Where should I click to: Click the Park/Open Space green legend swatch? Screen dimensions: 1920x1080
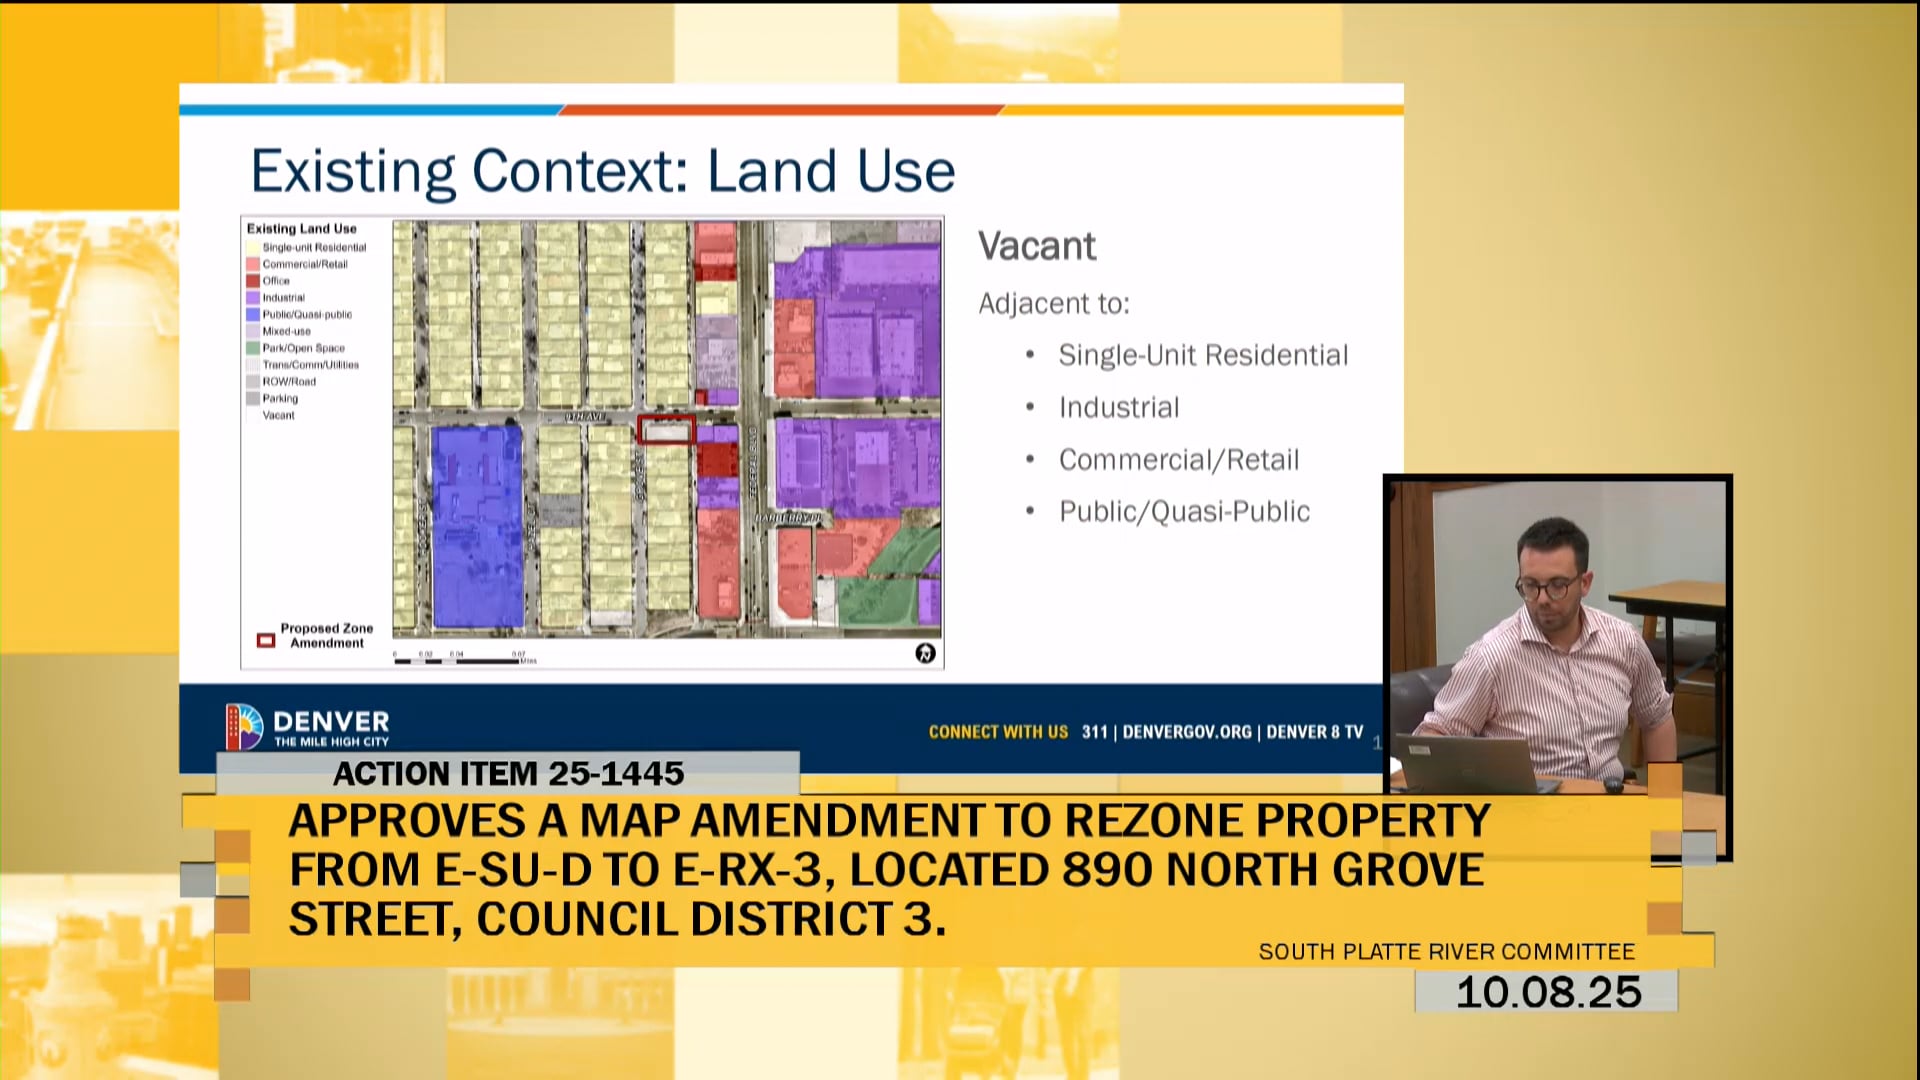coord(253,348)
